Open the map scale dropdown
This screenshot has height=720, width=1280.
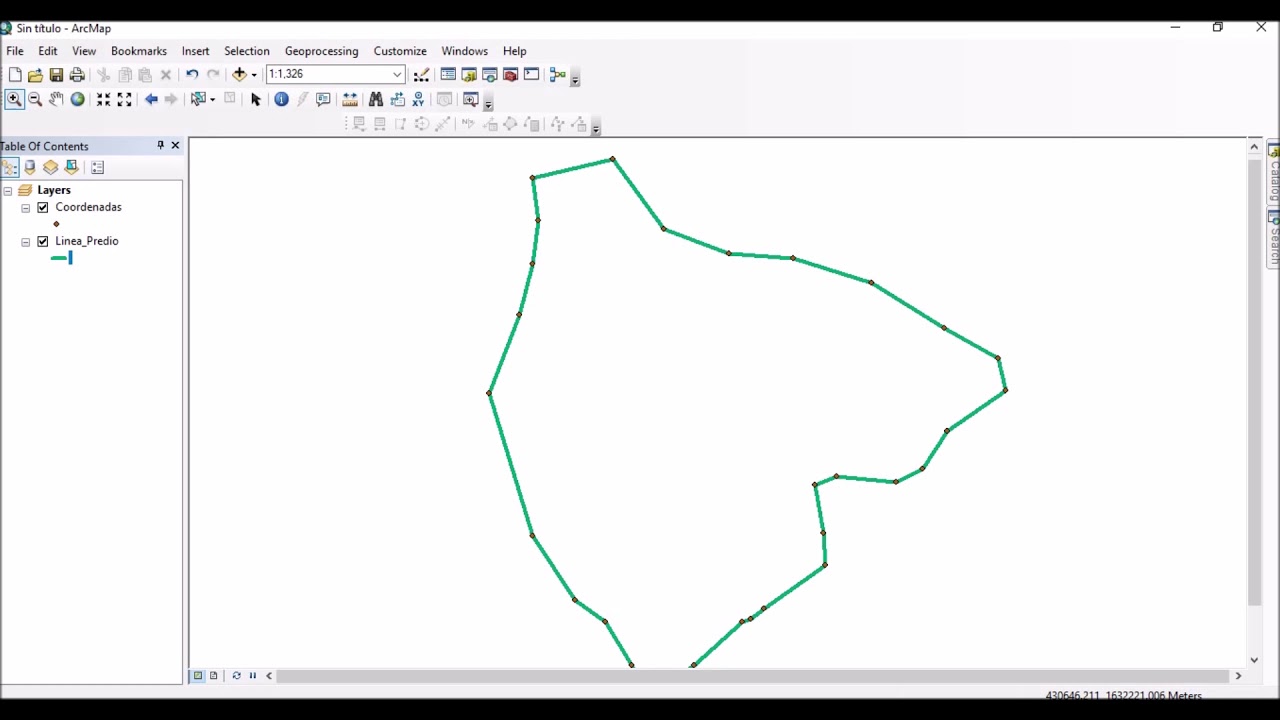(397, 74)
